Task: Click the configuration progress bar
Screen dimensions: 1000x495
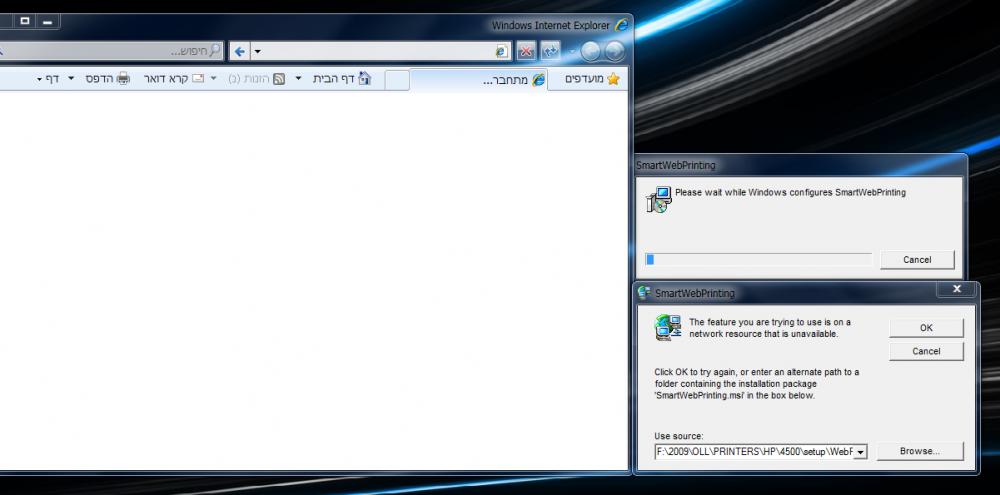Action: [758, 259]
